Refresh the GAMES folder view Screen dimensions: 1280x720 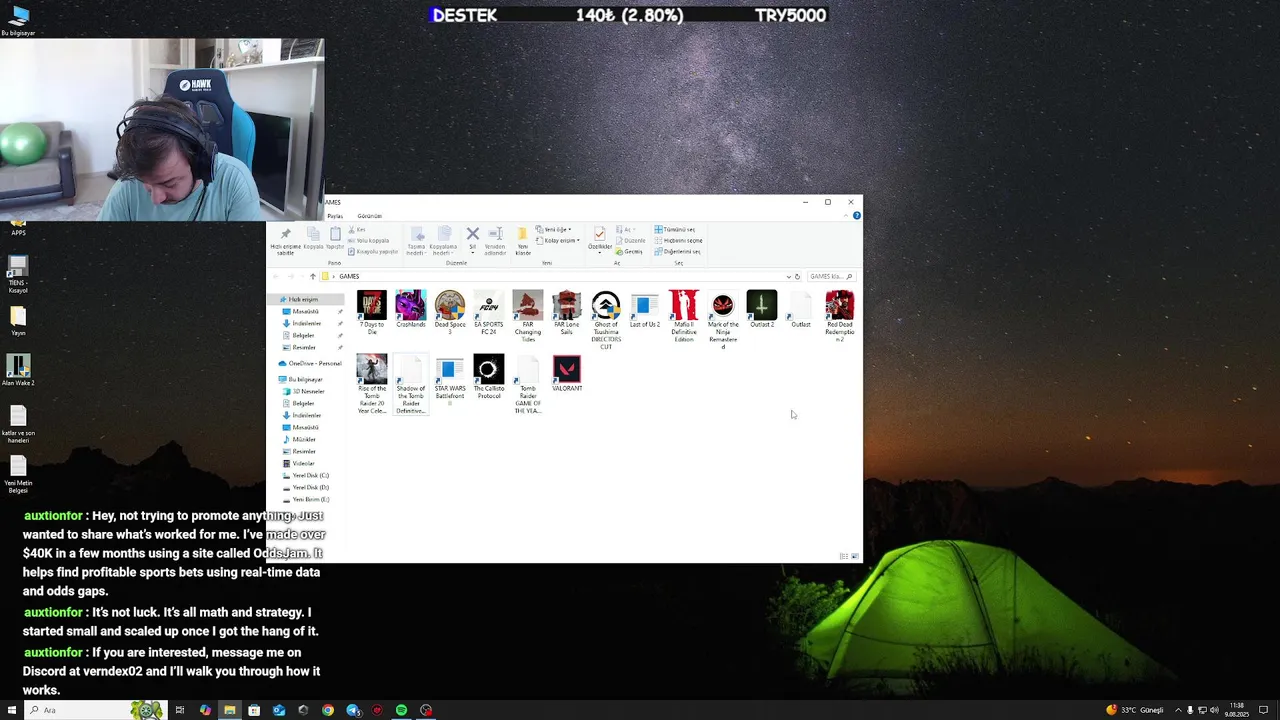pyautogui.click(x=797, y=277)
